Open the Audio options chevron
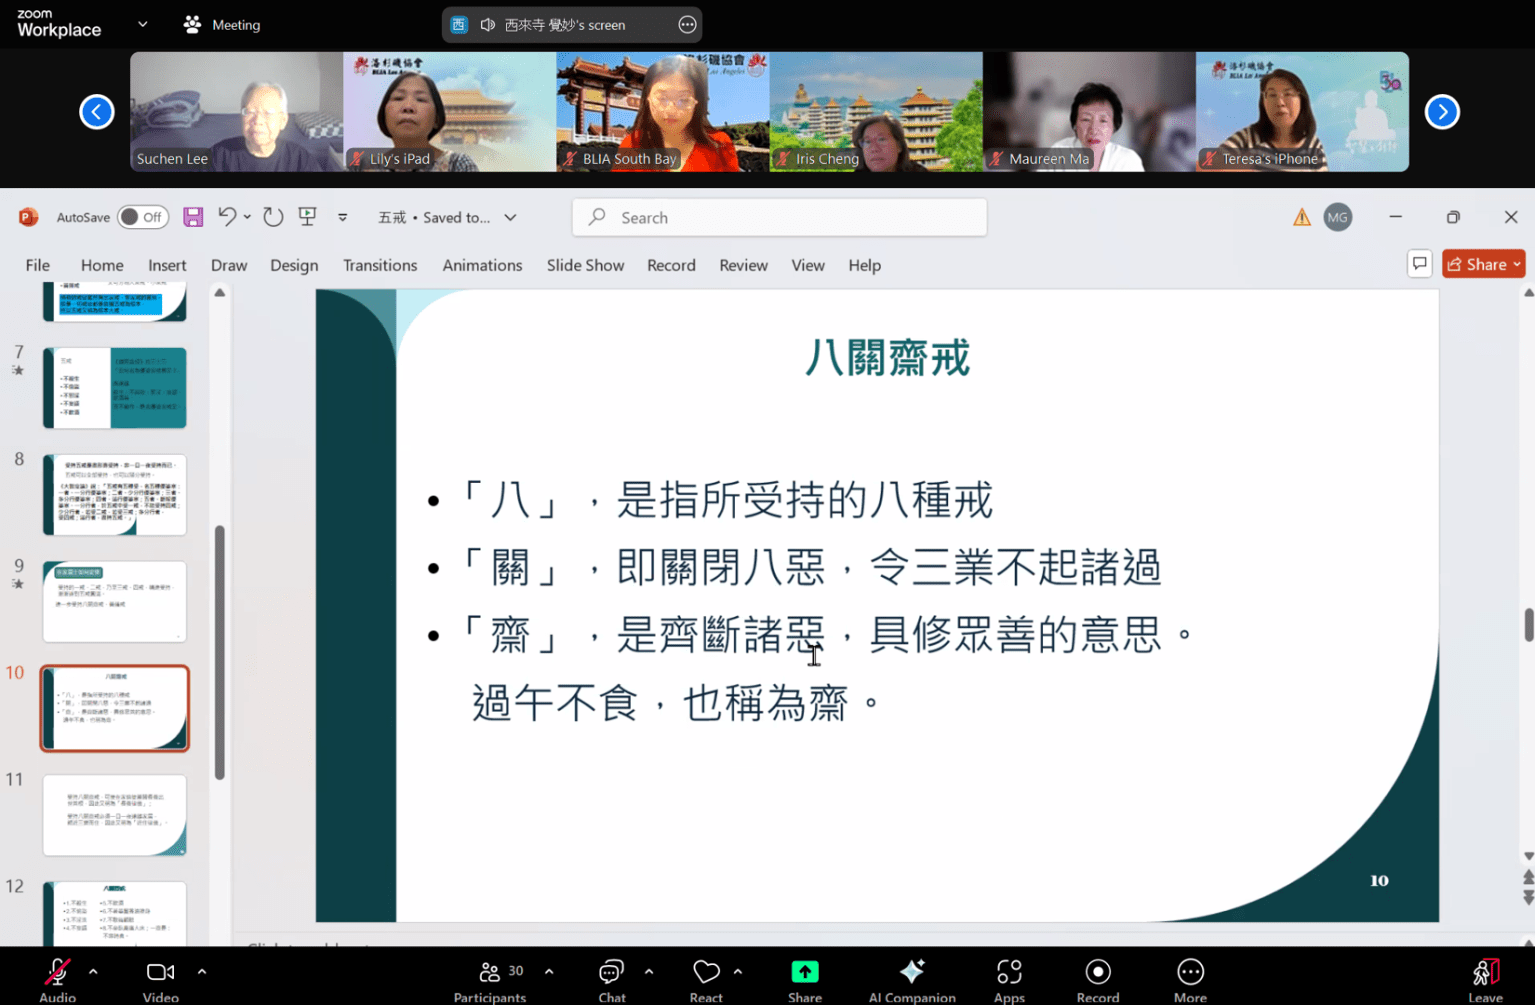This screenshot has width=1535, height=1005. click(x=92, y=971)
